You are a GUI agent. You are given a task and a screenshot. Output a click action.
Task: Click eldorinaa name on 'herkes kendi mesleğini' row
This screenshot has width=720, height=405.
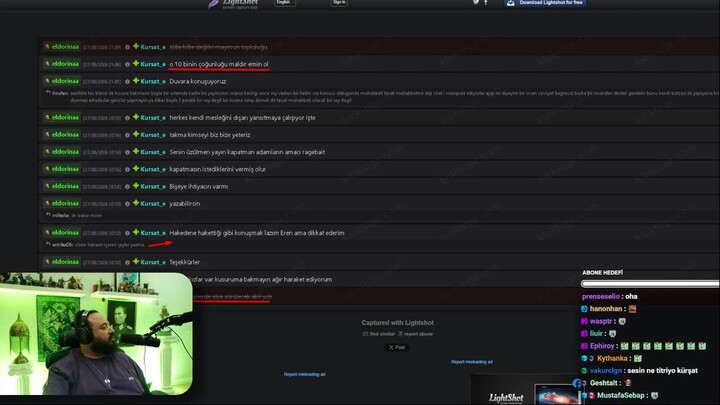[65, 118]
